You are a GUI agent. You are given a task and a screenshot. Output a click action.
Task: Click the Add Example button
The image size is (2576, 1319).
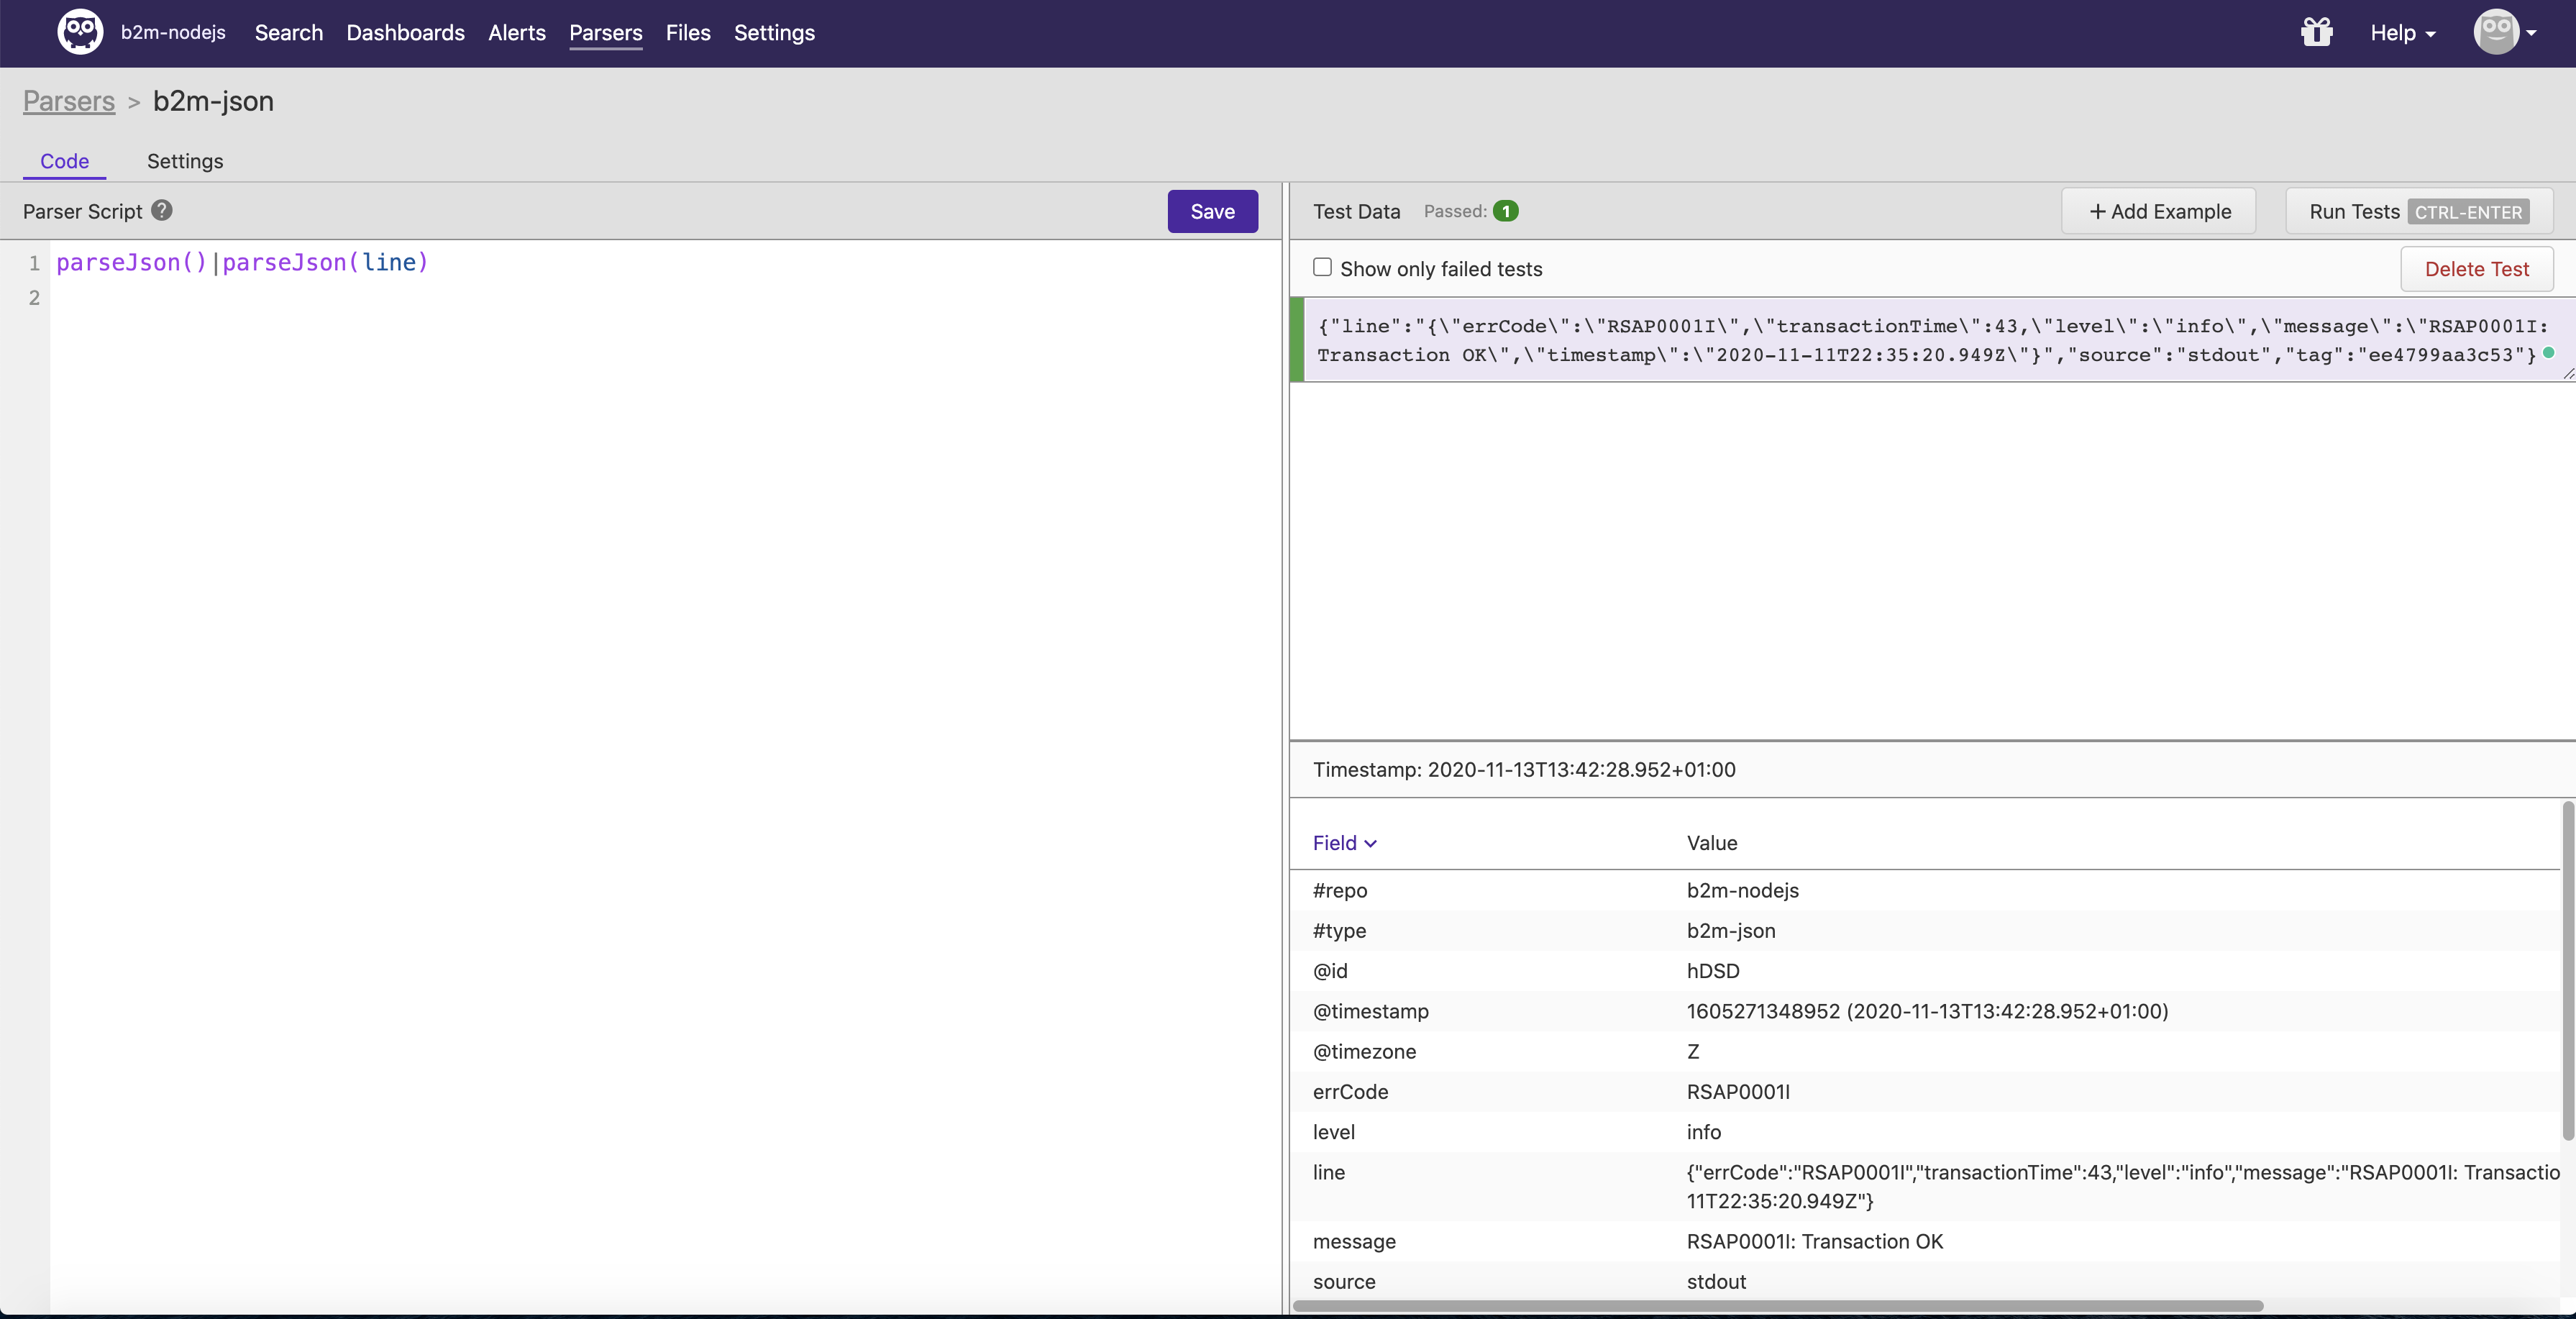coord(2158,211)
